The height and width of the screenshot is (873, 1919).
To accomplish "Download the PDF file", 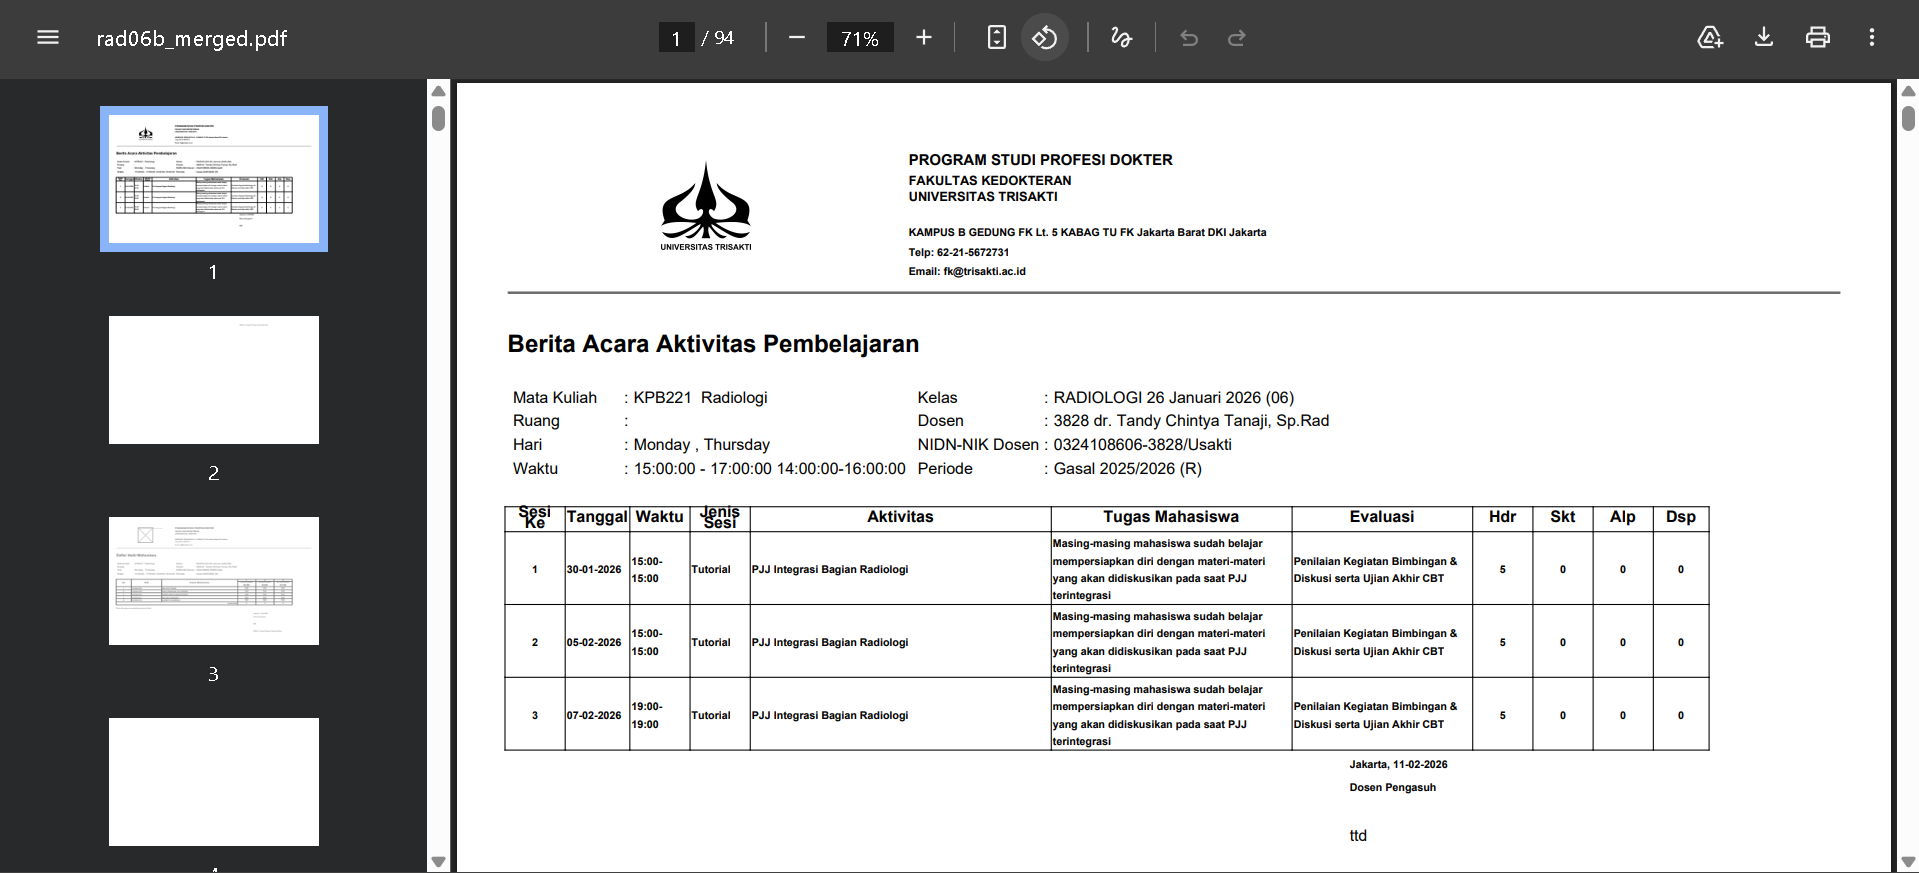I will [1764, 38].
